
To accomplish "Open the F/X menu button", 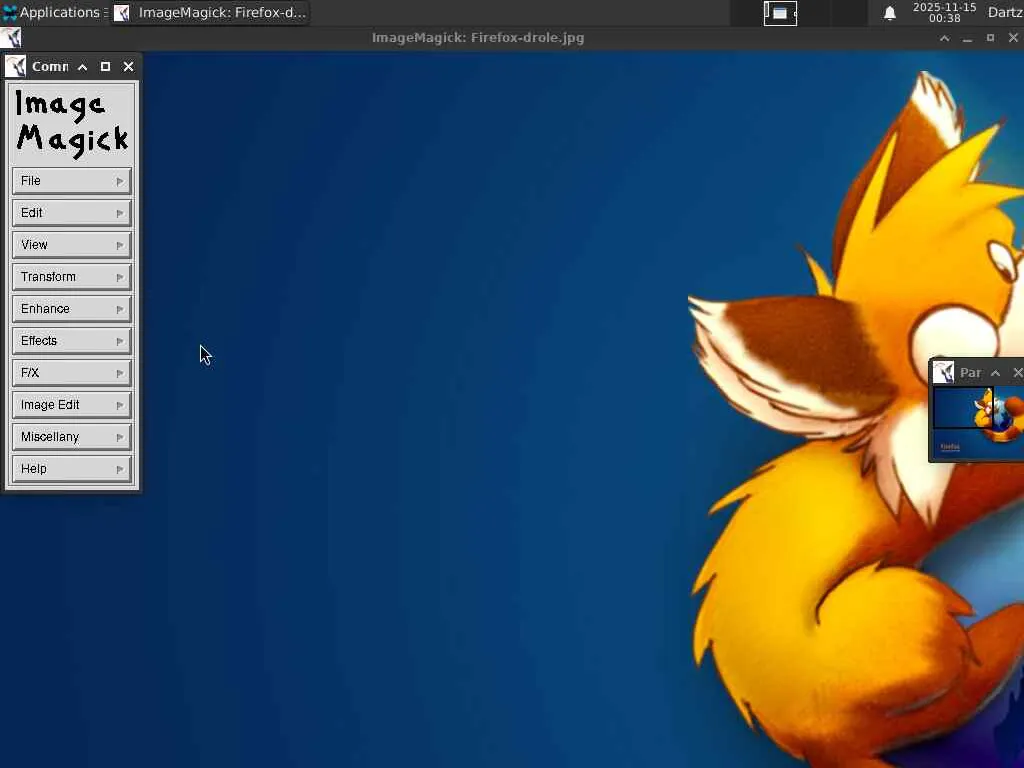I will click(x=72, y=373).
